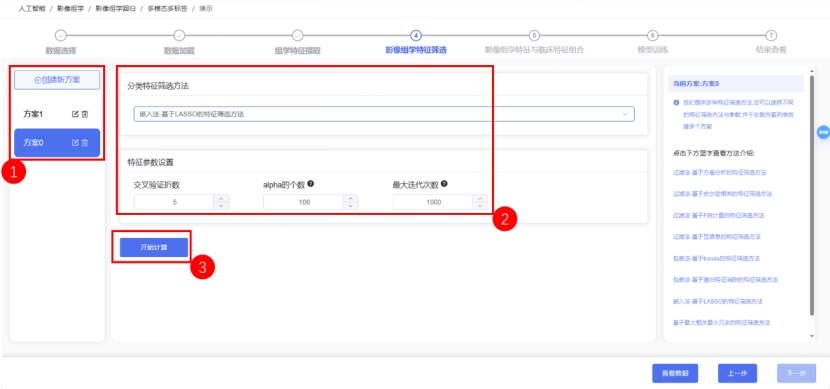Click the 特征参数设置 section title
This screenshot has width=830, height=389.
150,162
